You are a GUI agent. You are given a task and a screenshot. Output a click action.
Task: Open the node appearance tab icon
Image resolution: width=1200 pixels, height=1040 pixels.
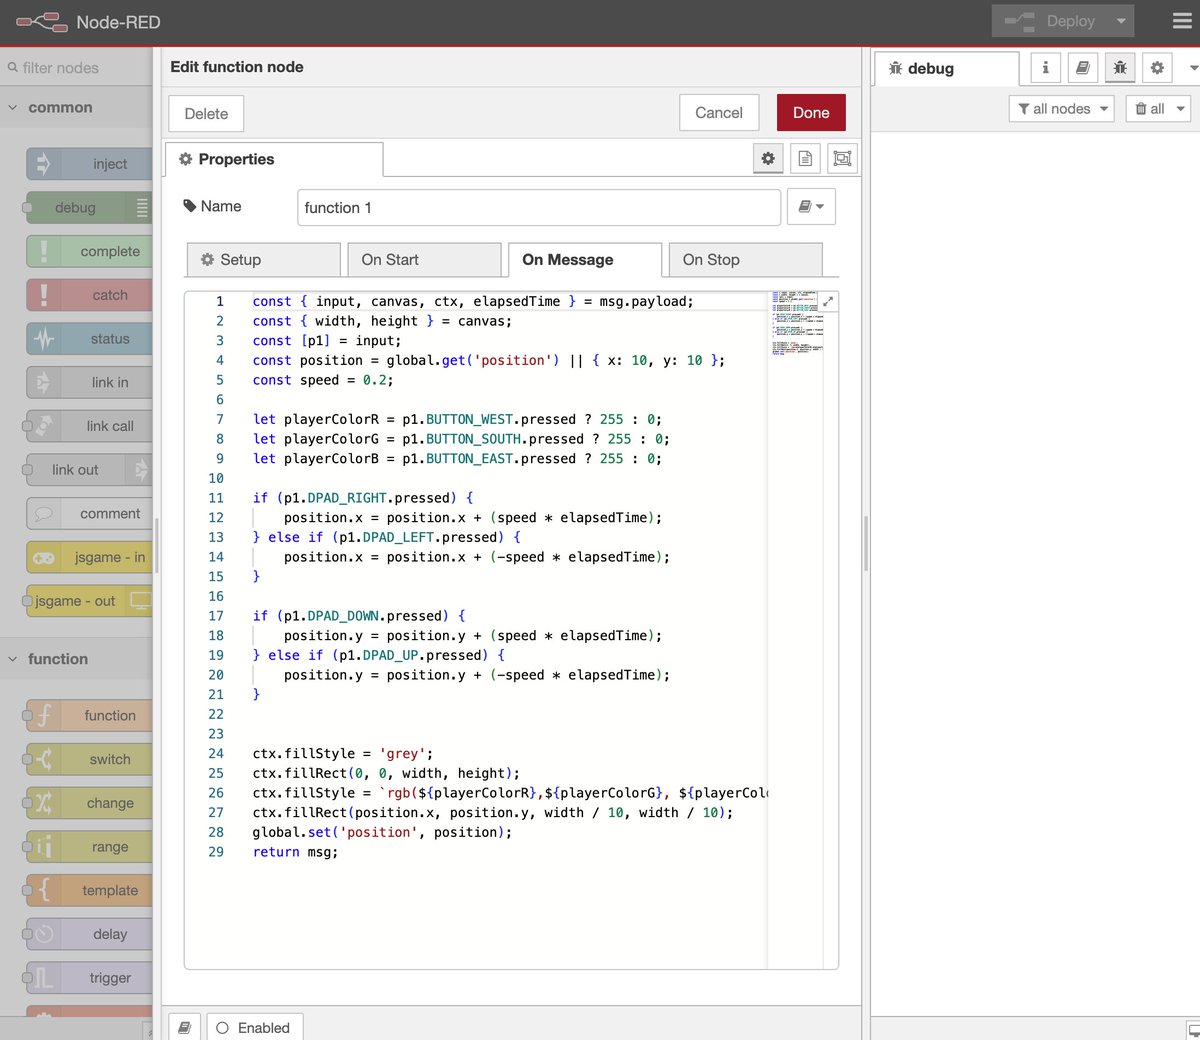pos(842,158)
